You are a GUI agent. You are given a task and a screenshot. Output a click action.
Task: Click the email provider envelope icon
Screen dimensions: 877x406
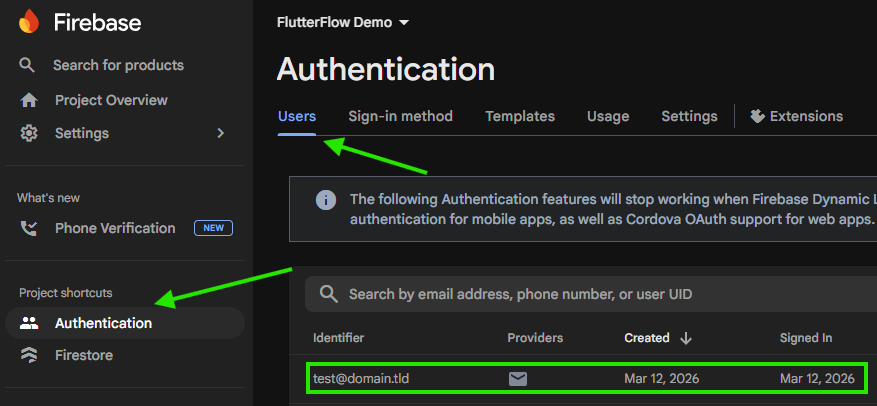click(518, 379)
